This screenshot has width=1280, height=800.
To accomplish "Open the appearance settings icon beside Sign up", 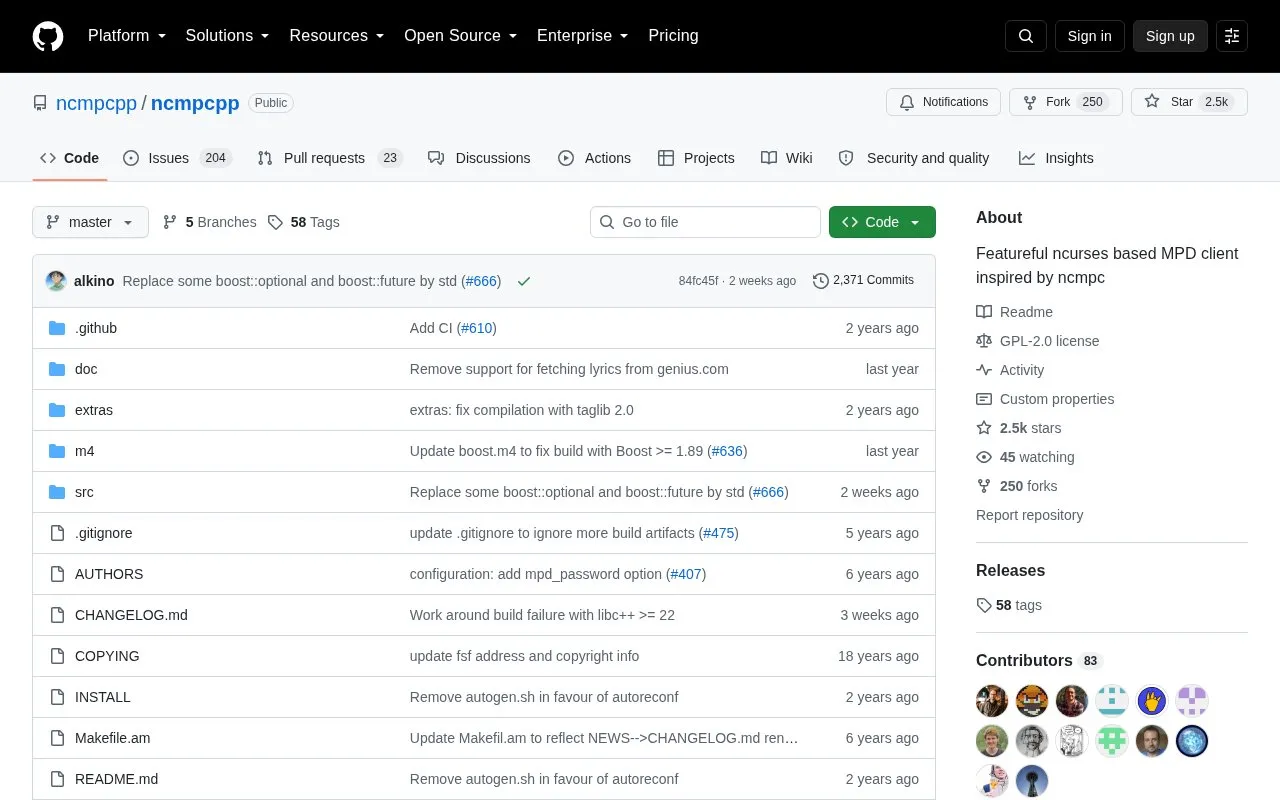I will (x=1232, y=36).
